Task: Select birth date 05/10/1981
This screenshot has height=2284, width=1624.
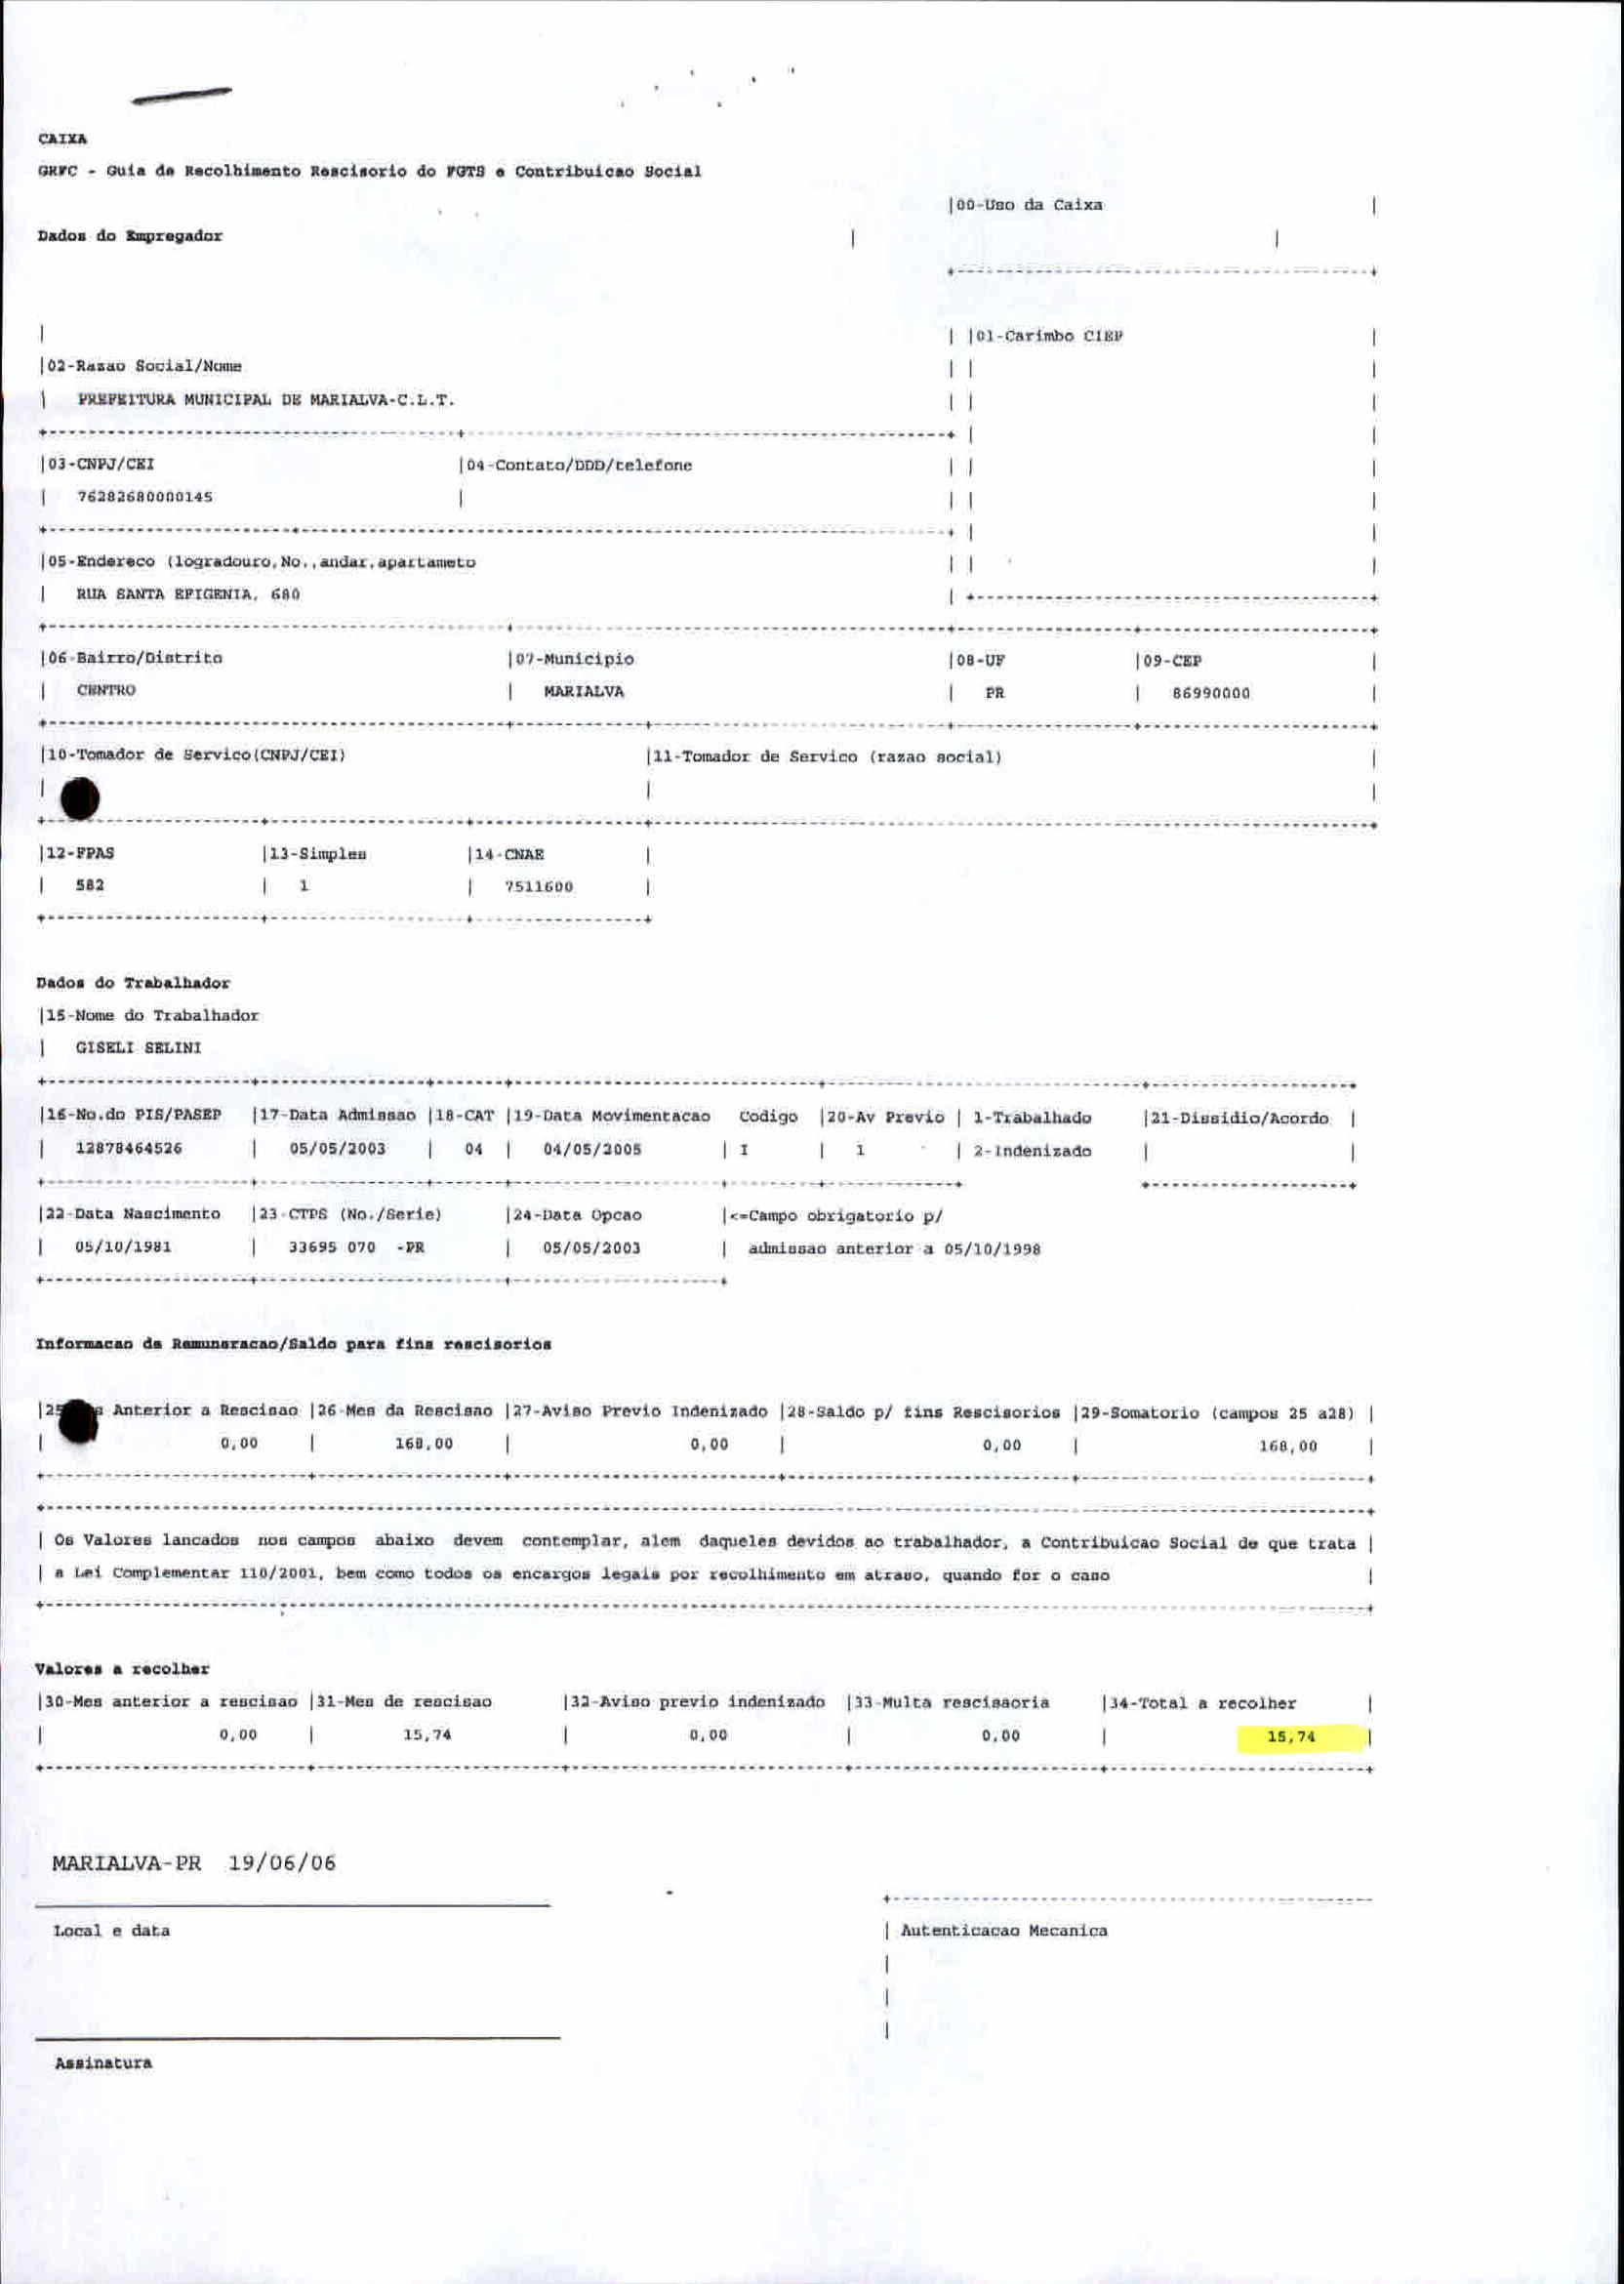Action: [123, 1247]
